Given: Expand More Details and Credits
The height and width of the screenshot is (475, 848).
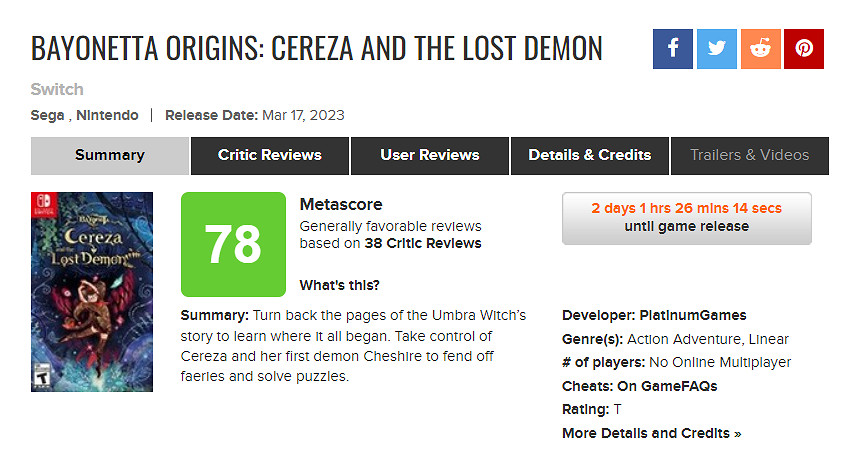Looking at the screenshot, I should [x=651, y=433].
